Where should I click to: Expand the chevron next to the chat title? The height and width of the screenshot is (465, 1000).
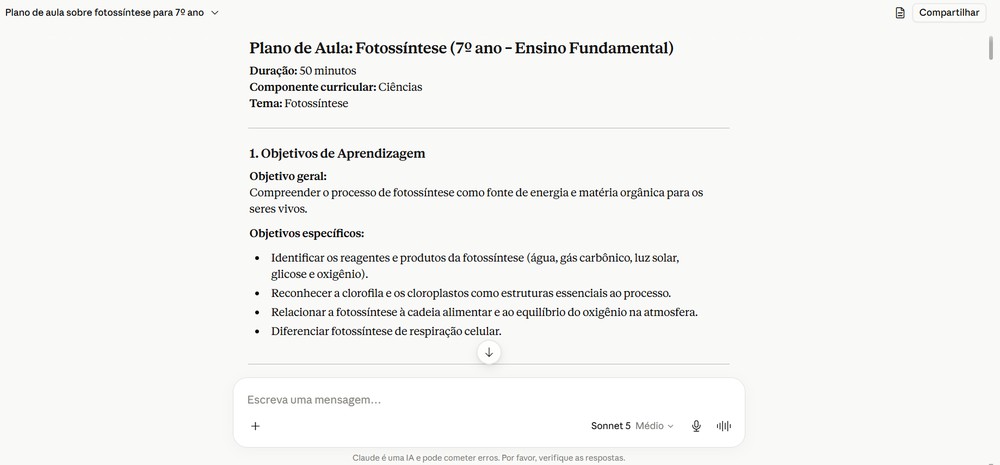215,13
